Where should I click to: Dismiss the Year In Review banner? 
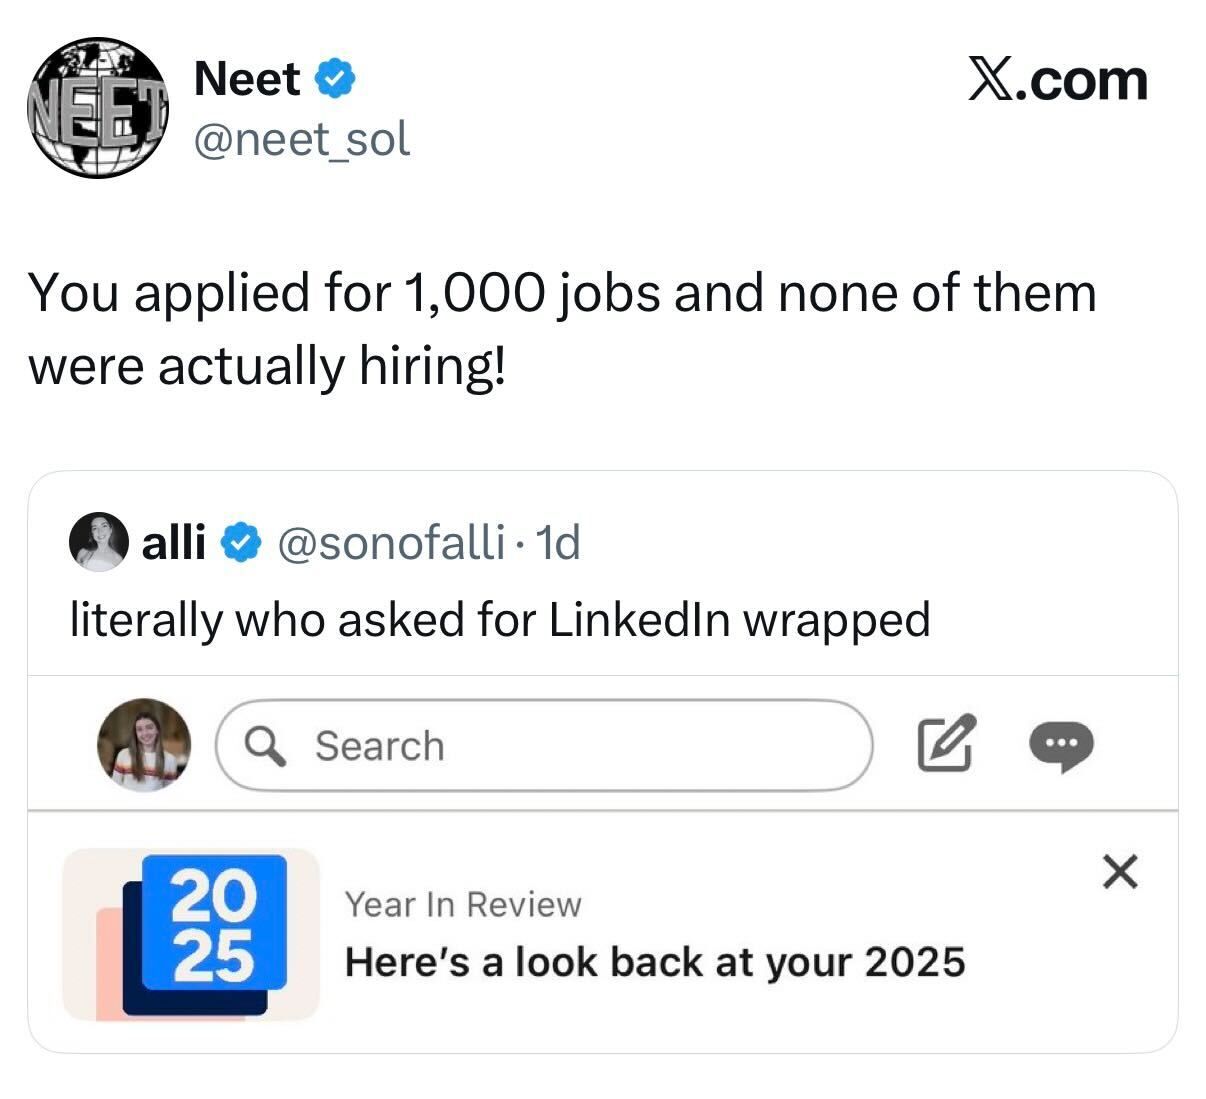tap(1120, 873)
